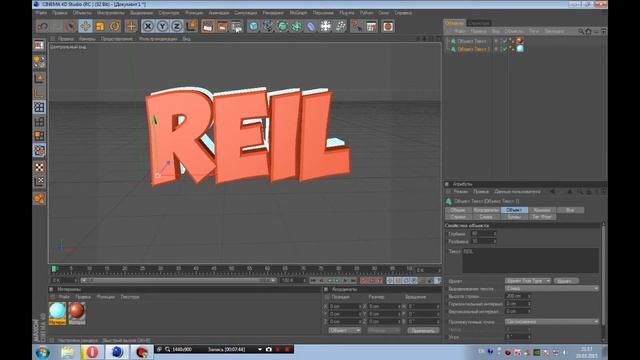Click the horizontal spacing field stepper
640x360 pixels.
click(x=529, y=304)
